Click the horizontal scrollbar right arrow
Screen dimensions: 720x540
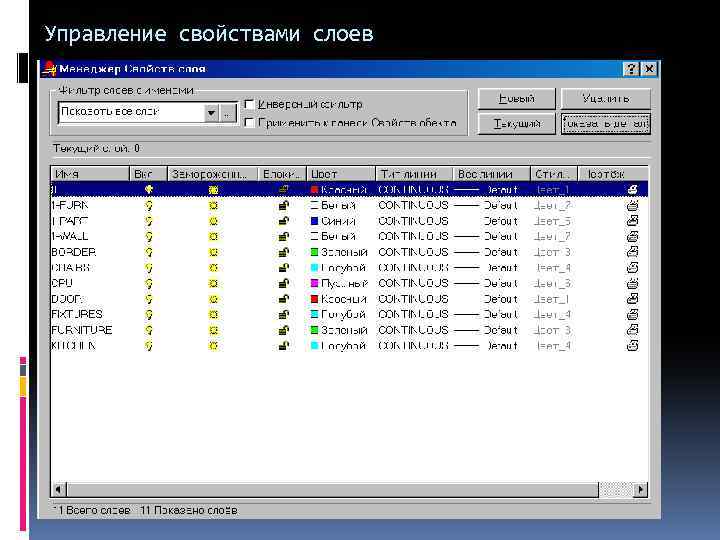[x=641, y=489]
